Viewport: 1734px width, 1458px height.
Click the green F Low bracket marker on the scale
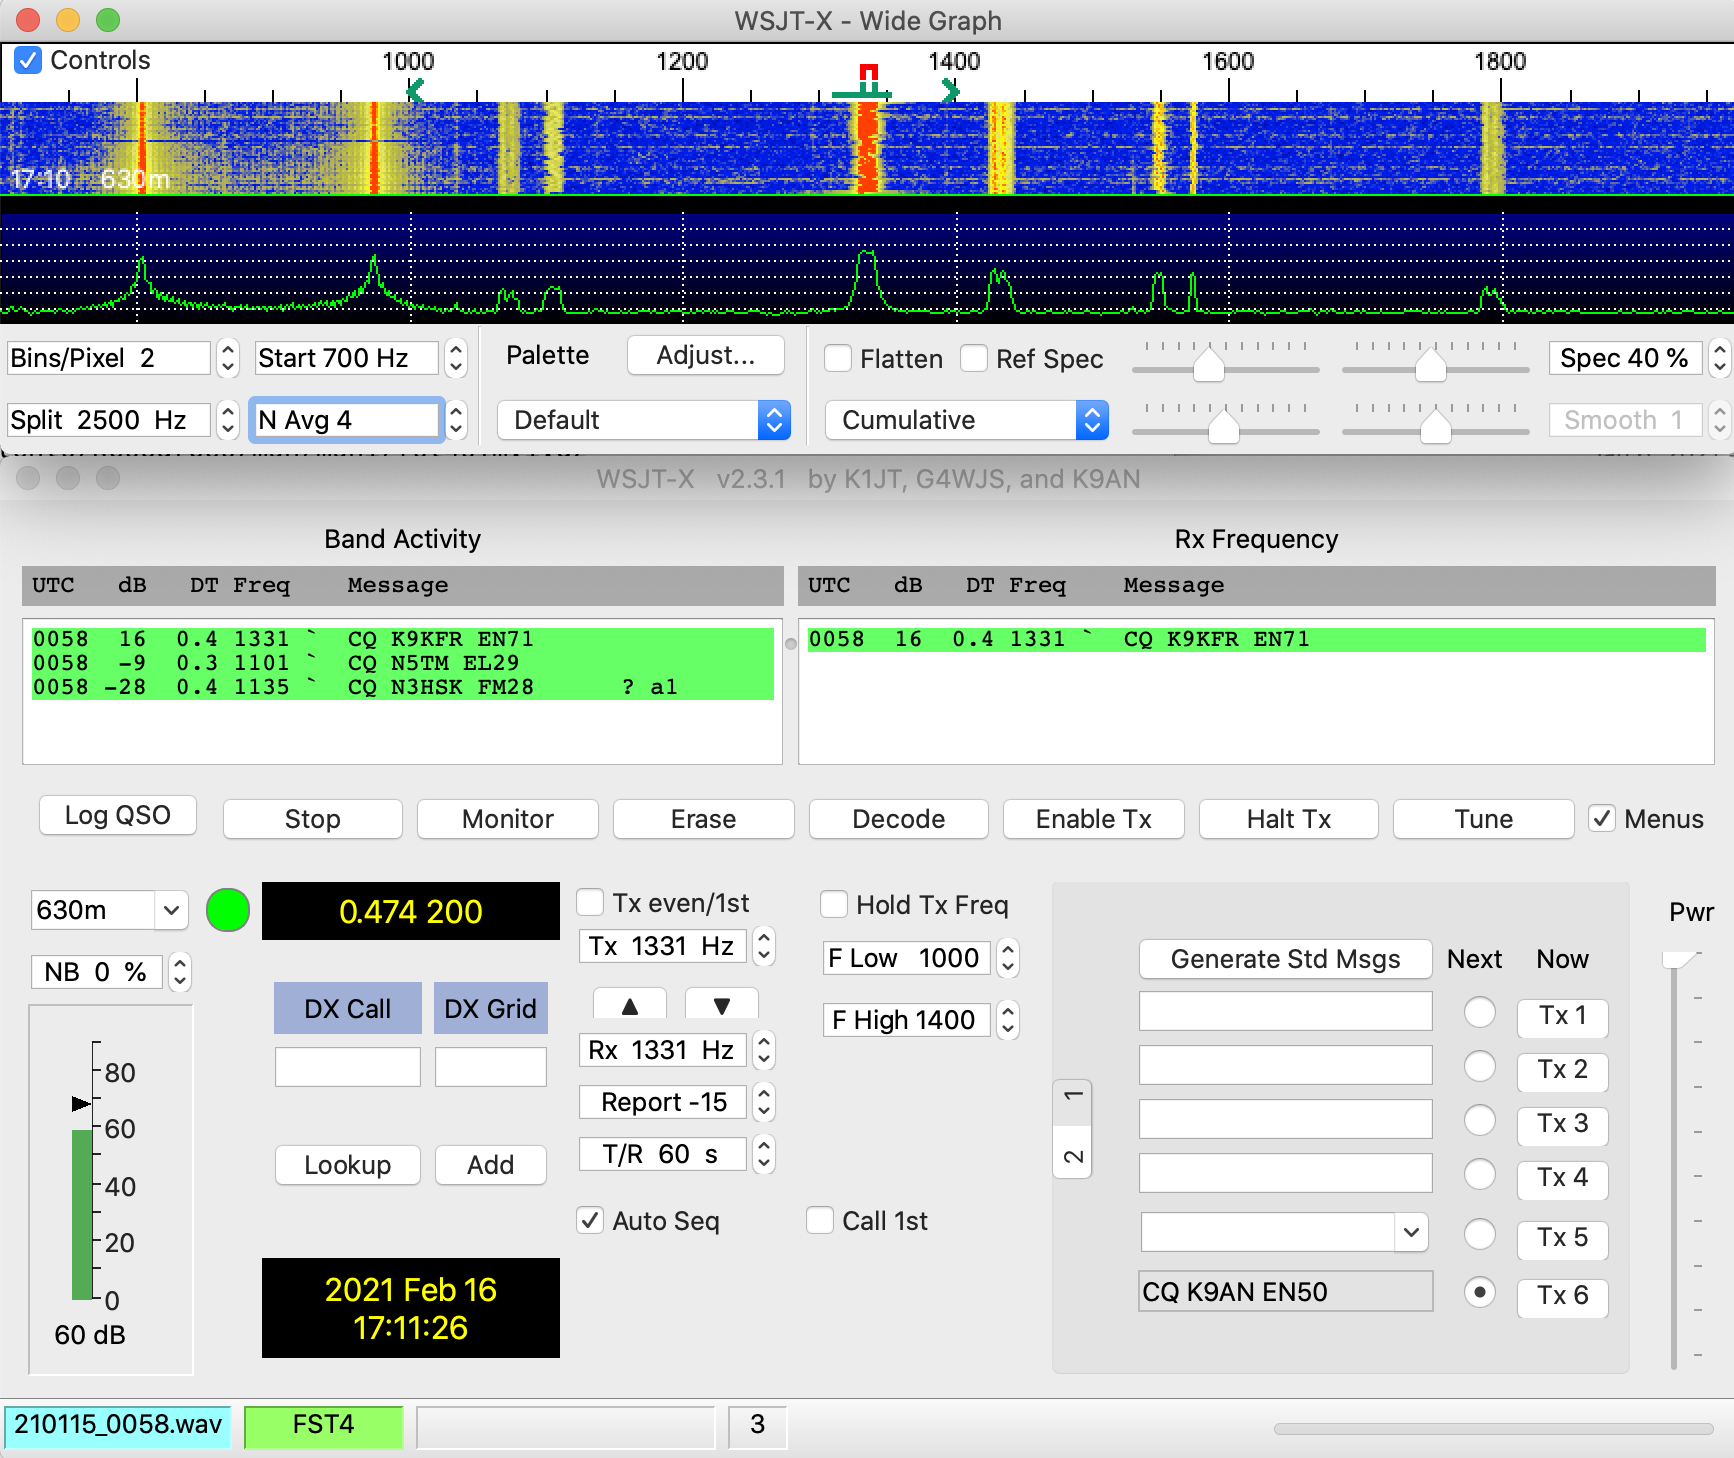[x=415, y=91]
